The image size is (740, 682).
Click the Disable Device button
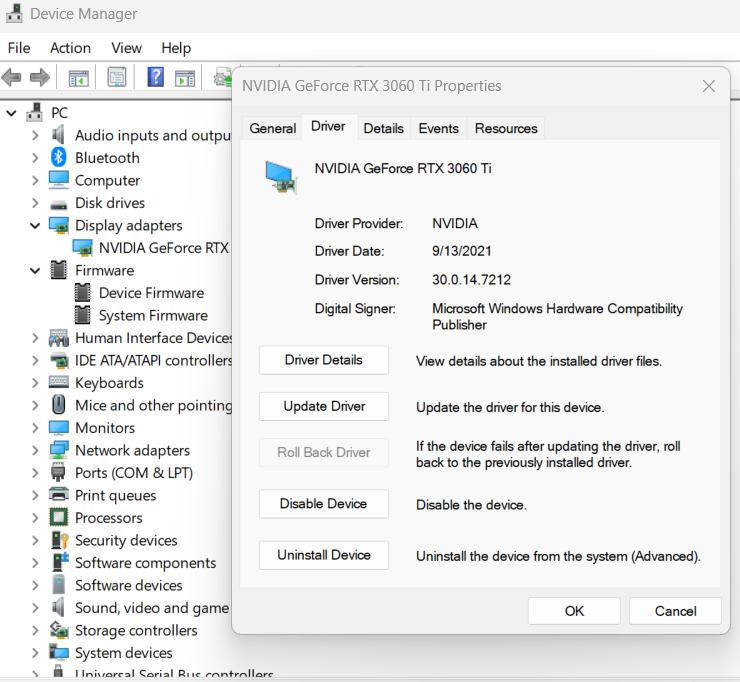click(x=324, y=504)
